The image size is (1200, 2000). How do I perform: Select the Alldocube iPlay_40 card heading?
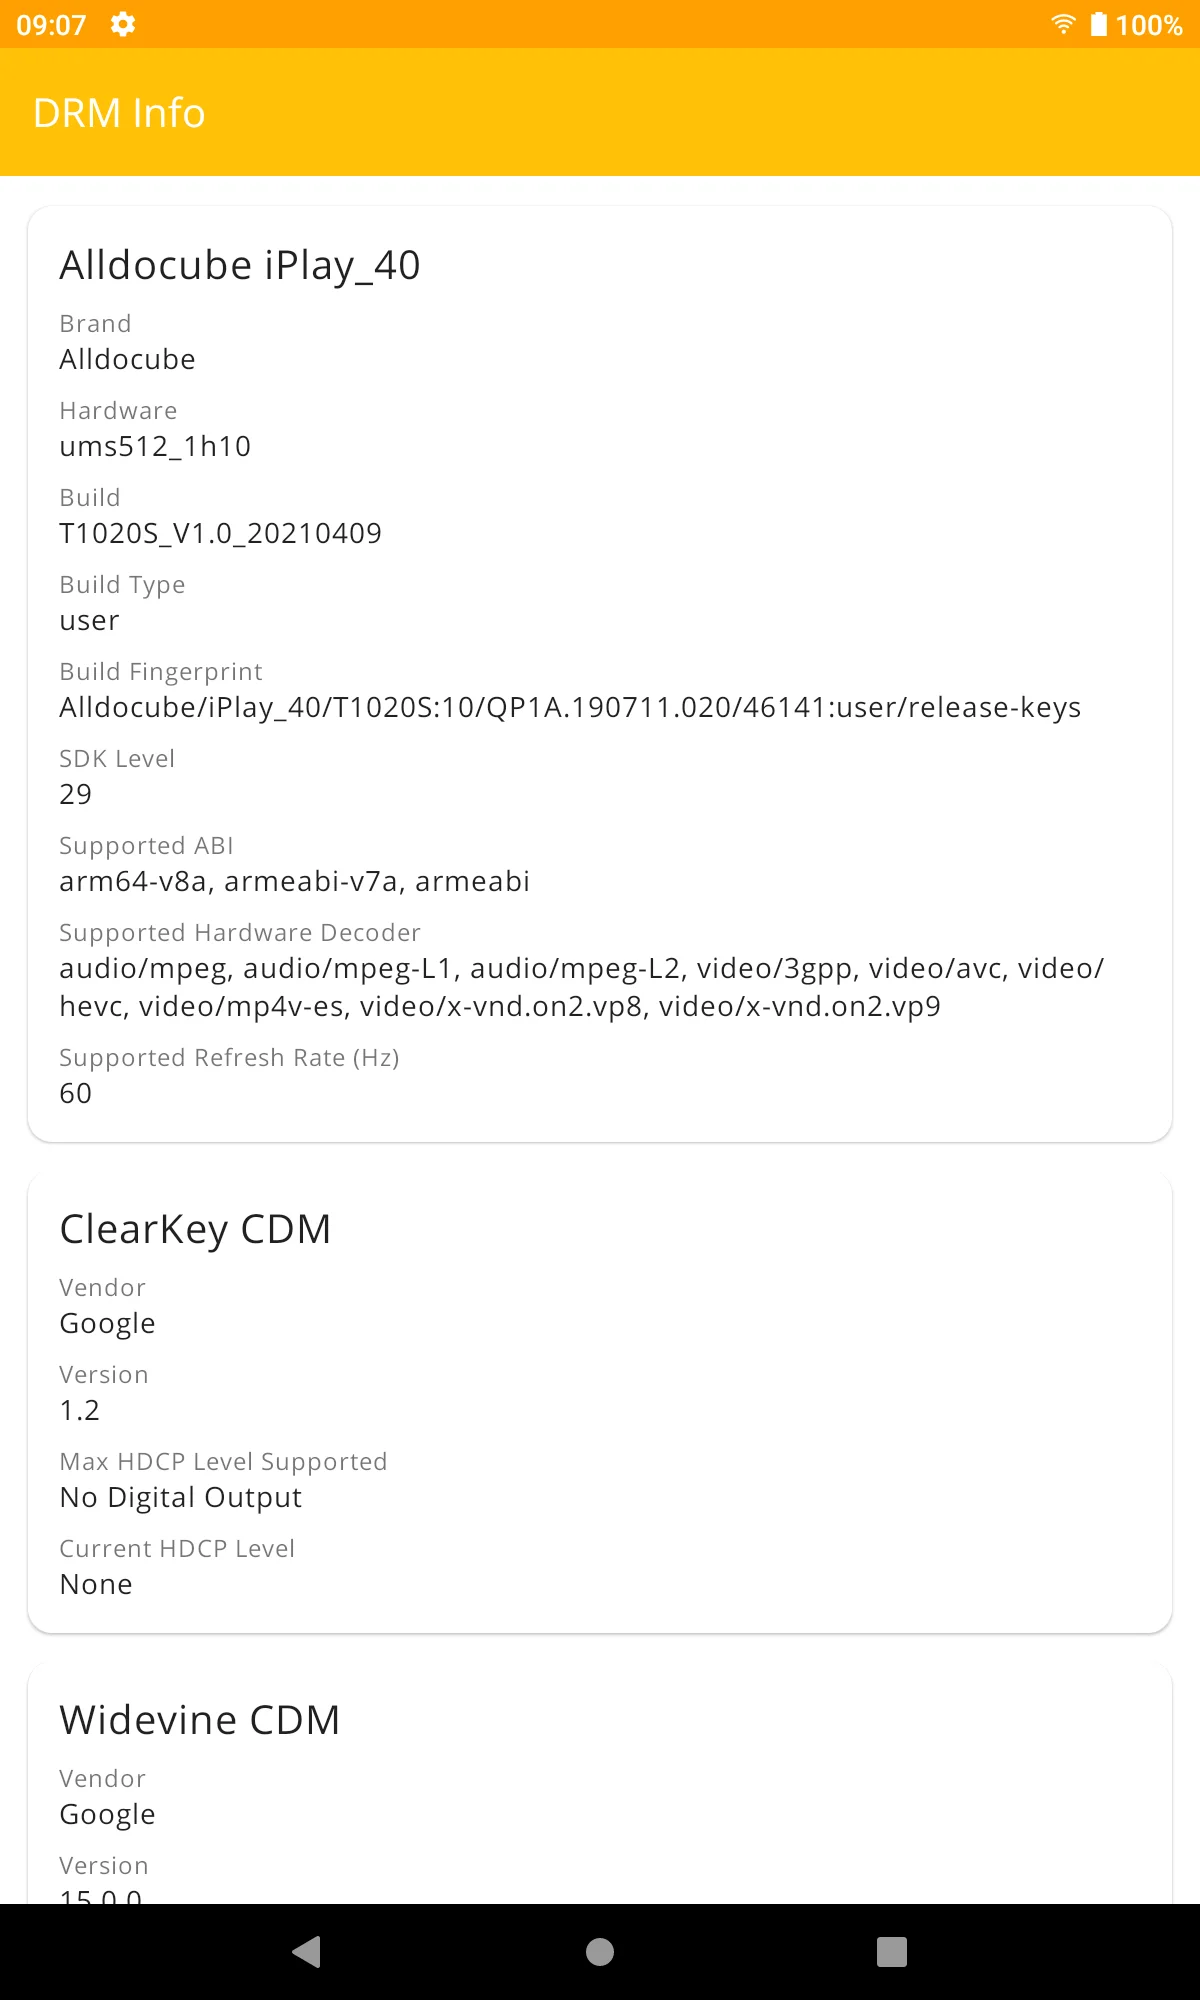click(240, 265)
